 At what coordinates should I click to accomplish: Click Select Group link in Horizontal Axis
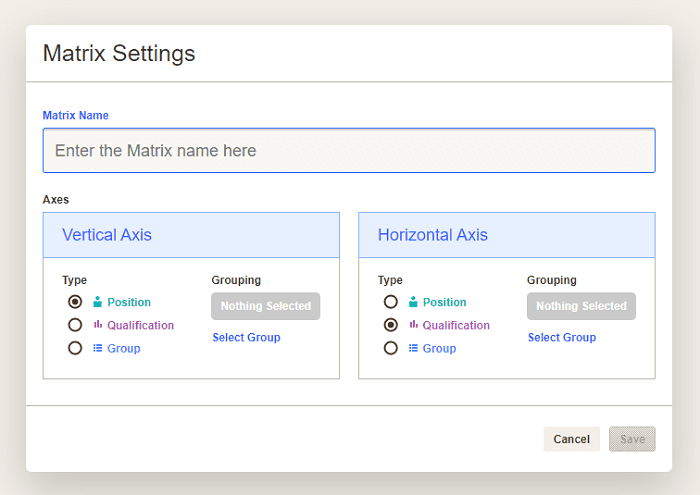562,337
